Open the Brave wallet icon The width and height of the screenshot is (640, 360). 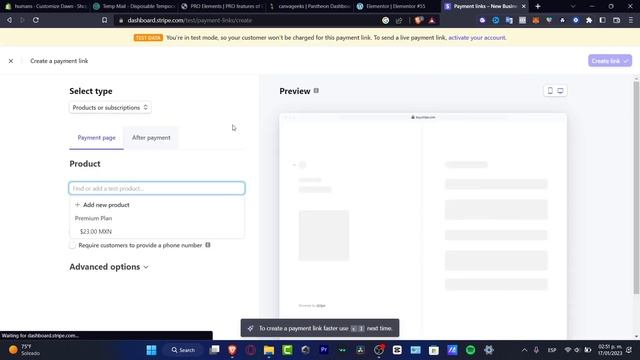[x=616, y=20]
